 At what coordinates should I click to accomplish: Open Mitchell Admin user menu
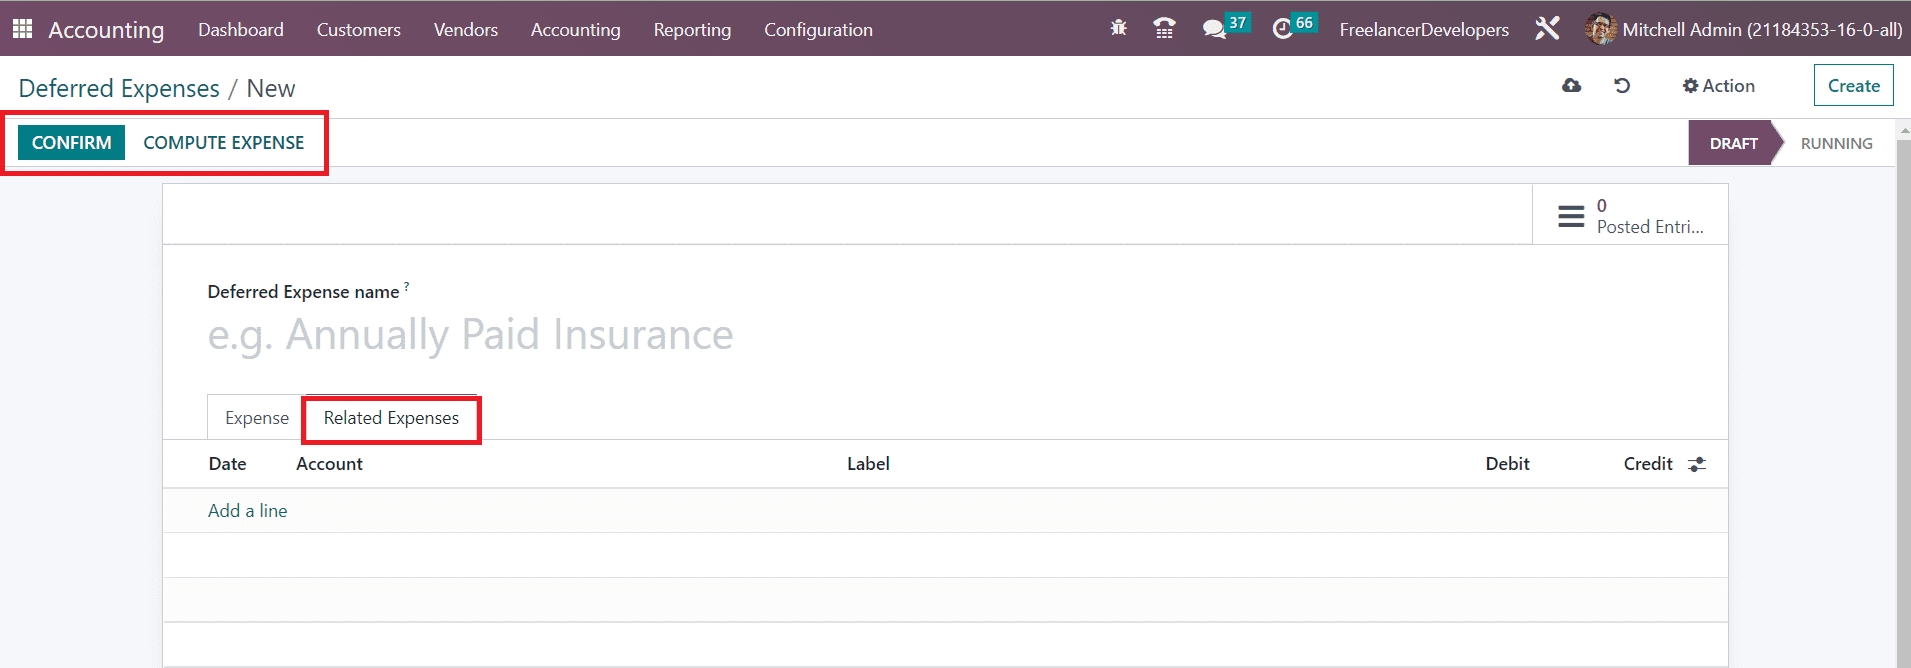point(1744,30)
